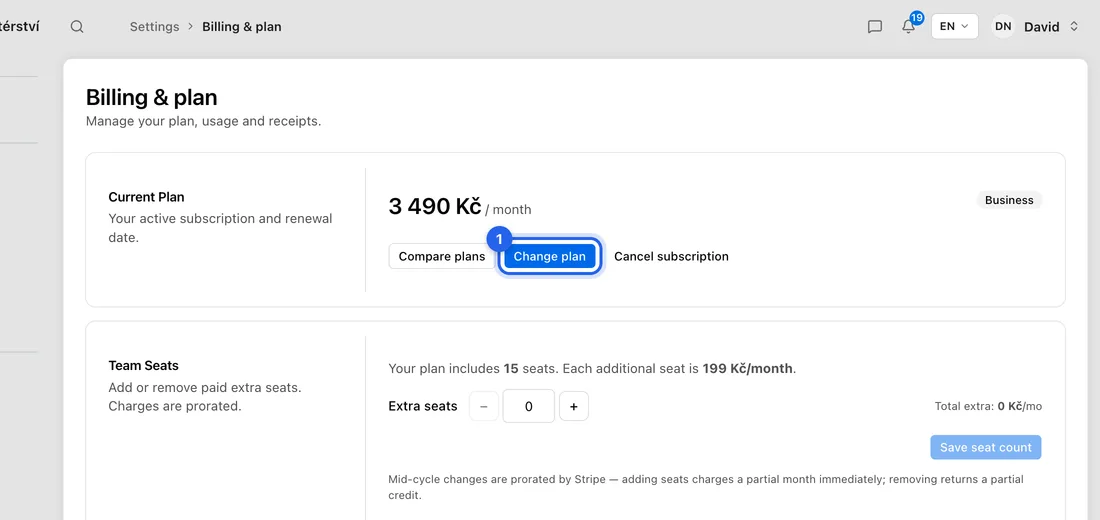
Task: Click the Change plan button
Action: (x=549, y=256)
